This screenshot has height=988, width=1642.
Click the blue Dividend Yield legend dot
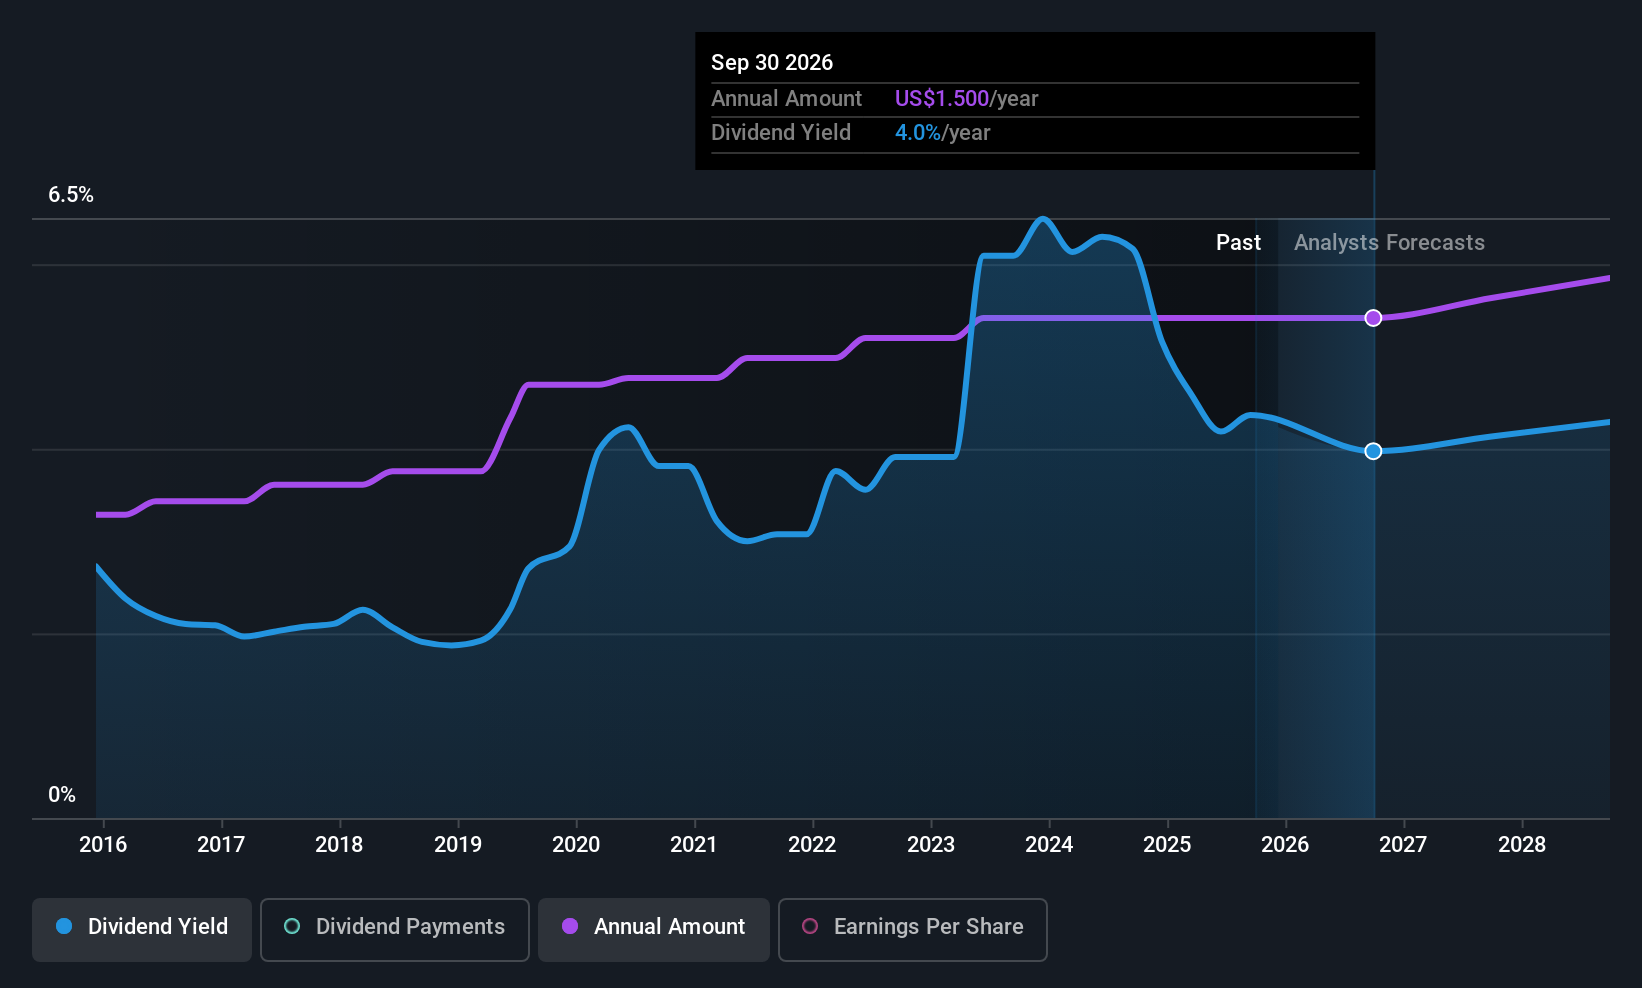[x=64, y=926]
